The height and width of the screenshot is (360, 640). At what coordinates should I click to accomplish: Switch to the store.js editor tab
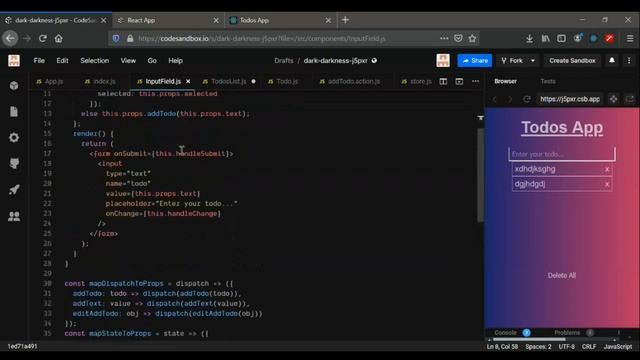[416, 81]
